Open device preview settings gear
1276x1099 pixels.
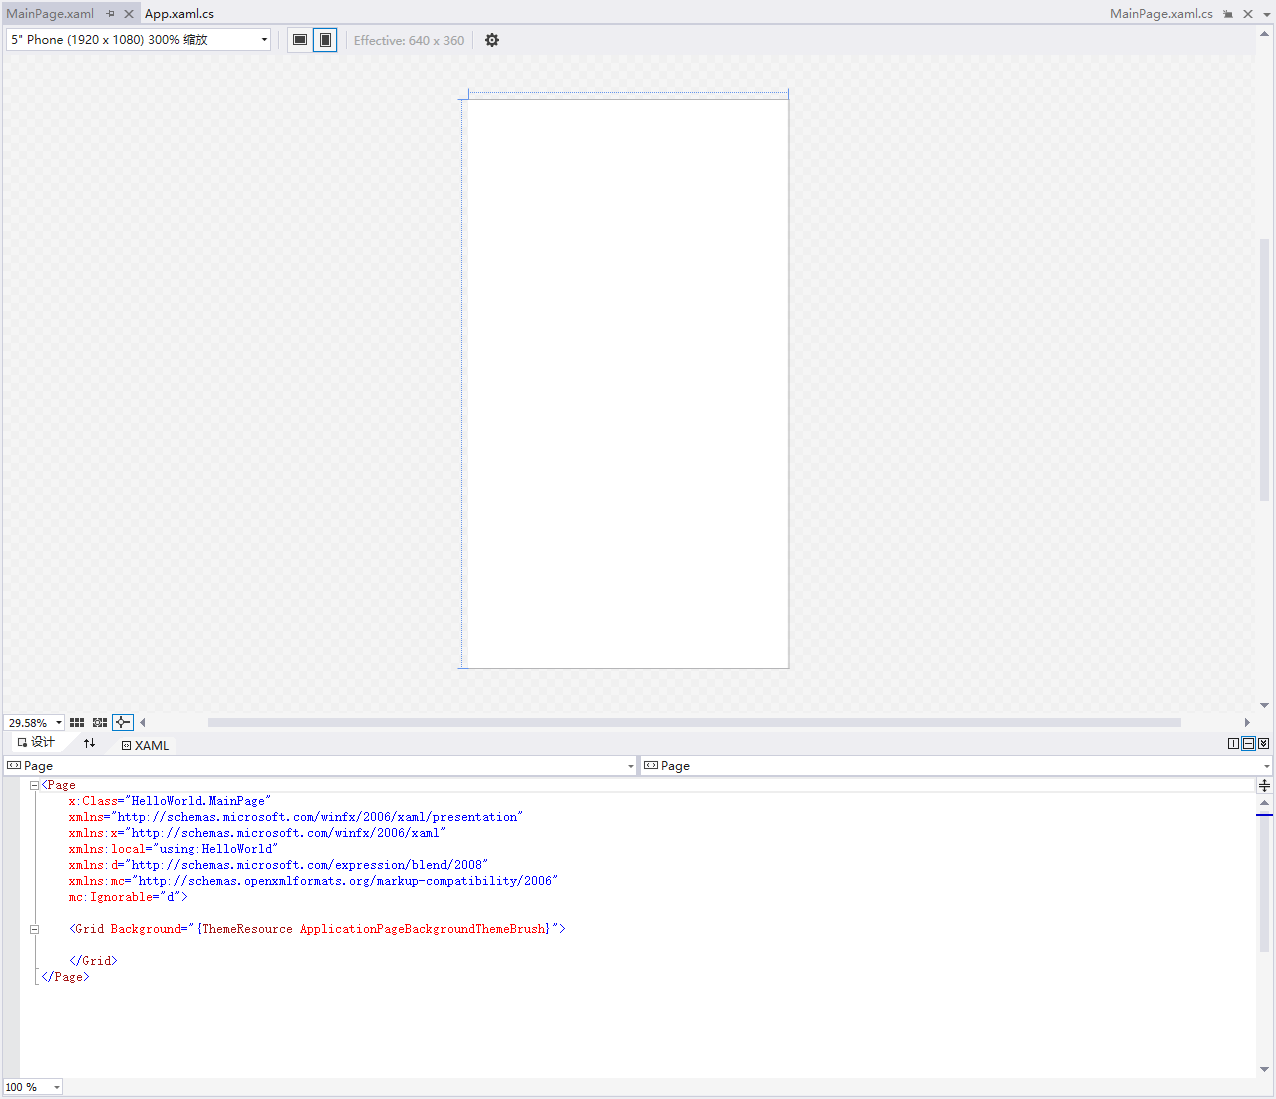(492, 40)
